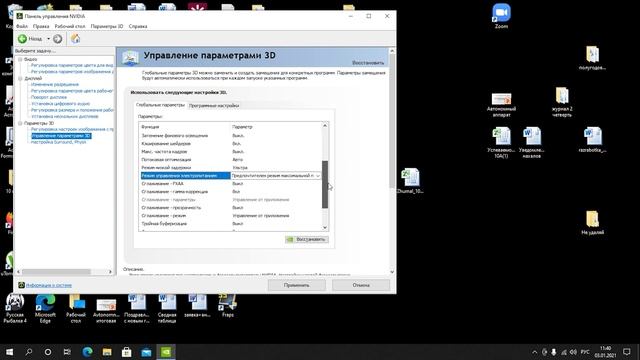The image size is (640, 360).
Task: Select Настройка Surround, PhysX tree item
Action: (x=58, y=142)
